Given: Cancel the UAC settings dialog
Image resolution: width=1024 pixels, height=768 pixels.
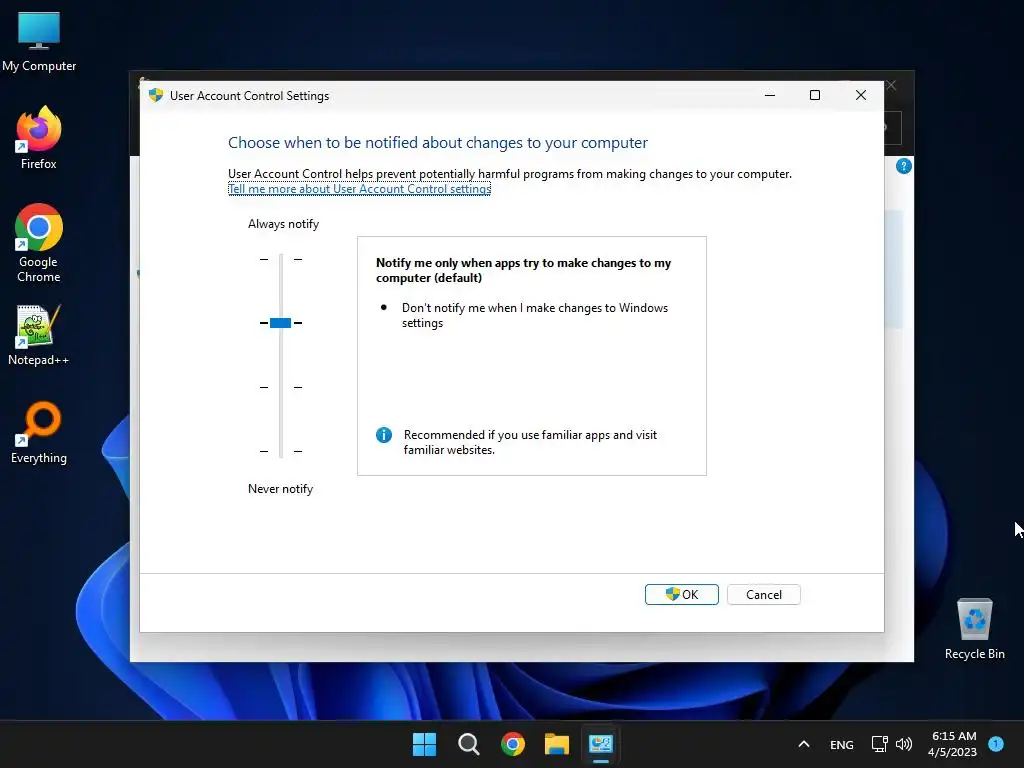Looking at the screenshot, I should 763,594.
